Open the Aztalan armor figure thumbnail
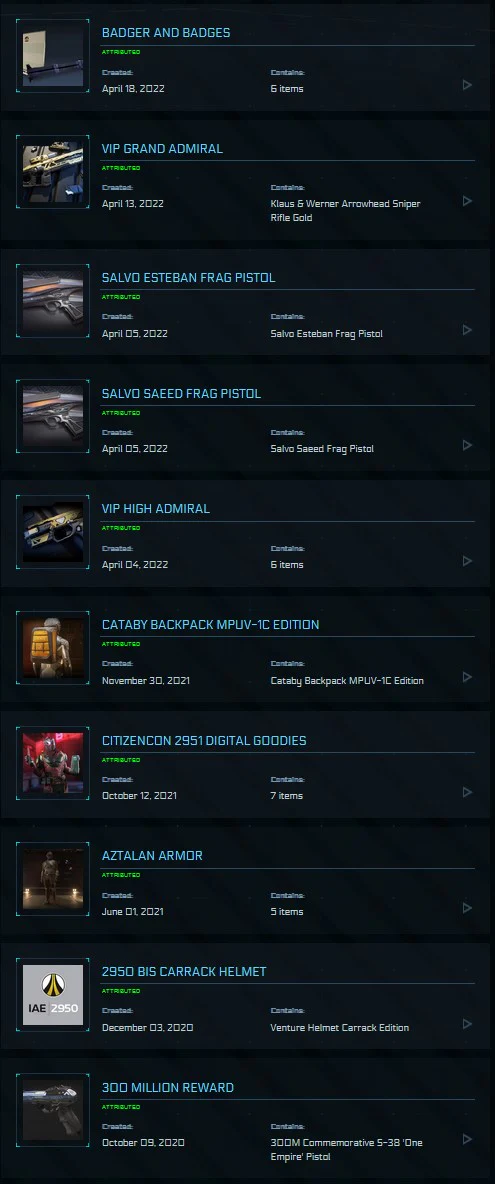495x1184 pixels. coord(53,879)
